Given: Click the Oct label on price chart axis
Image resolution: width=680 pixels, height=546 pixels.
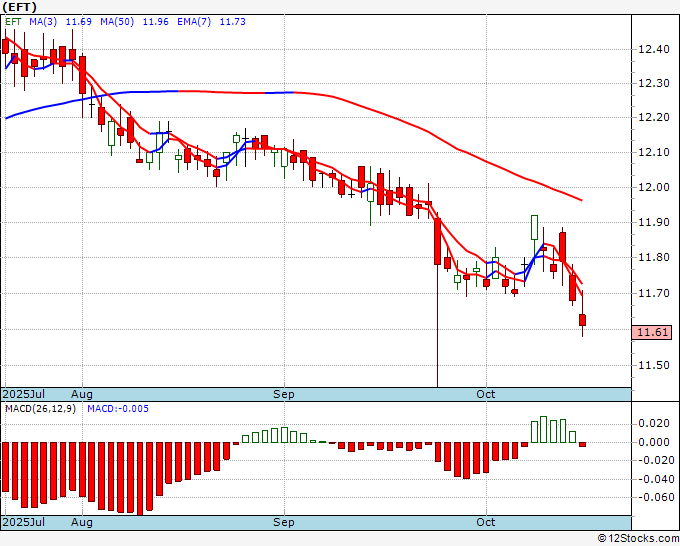Looking at the screenshot, I should pos(486,394).
